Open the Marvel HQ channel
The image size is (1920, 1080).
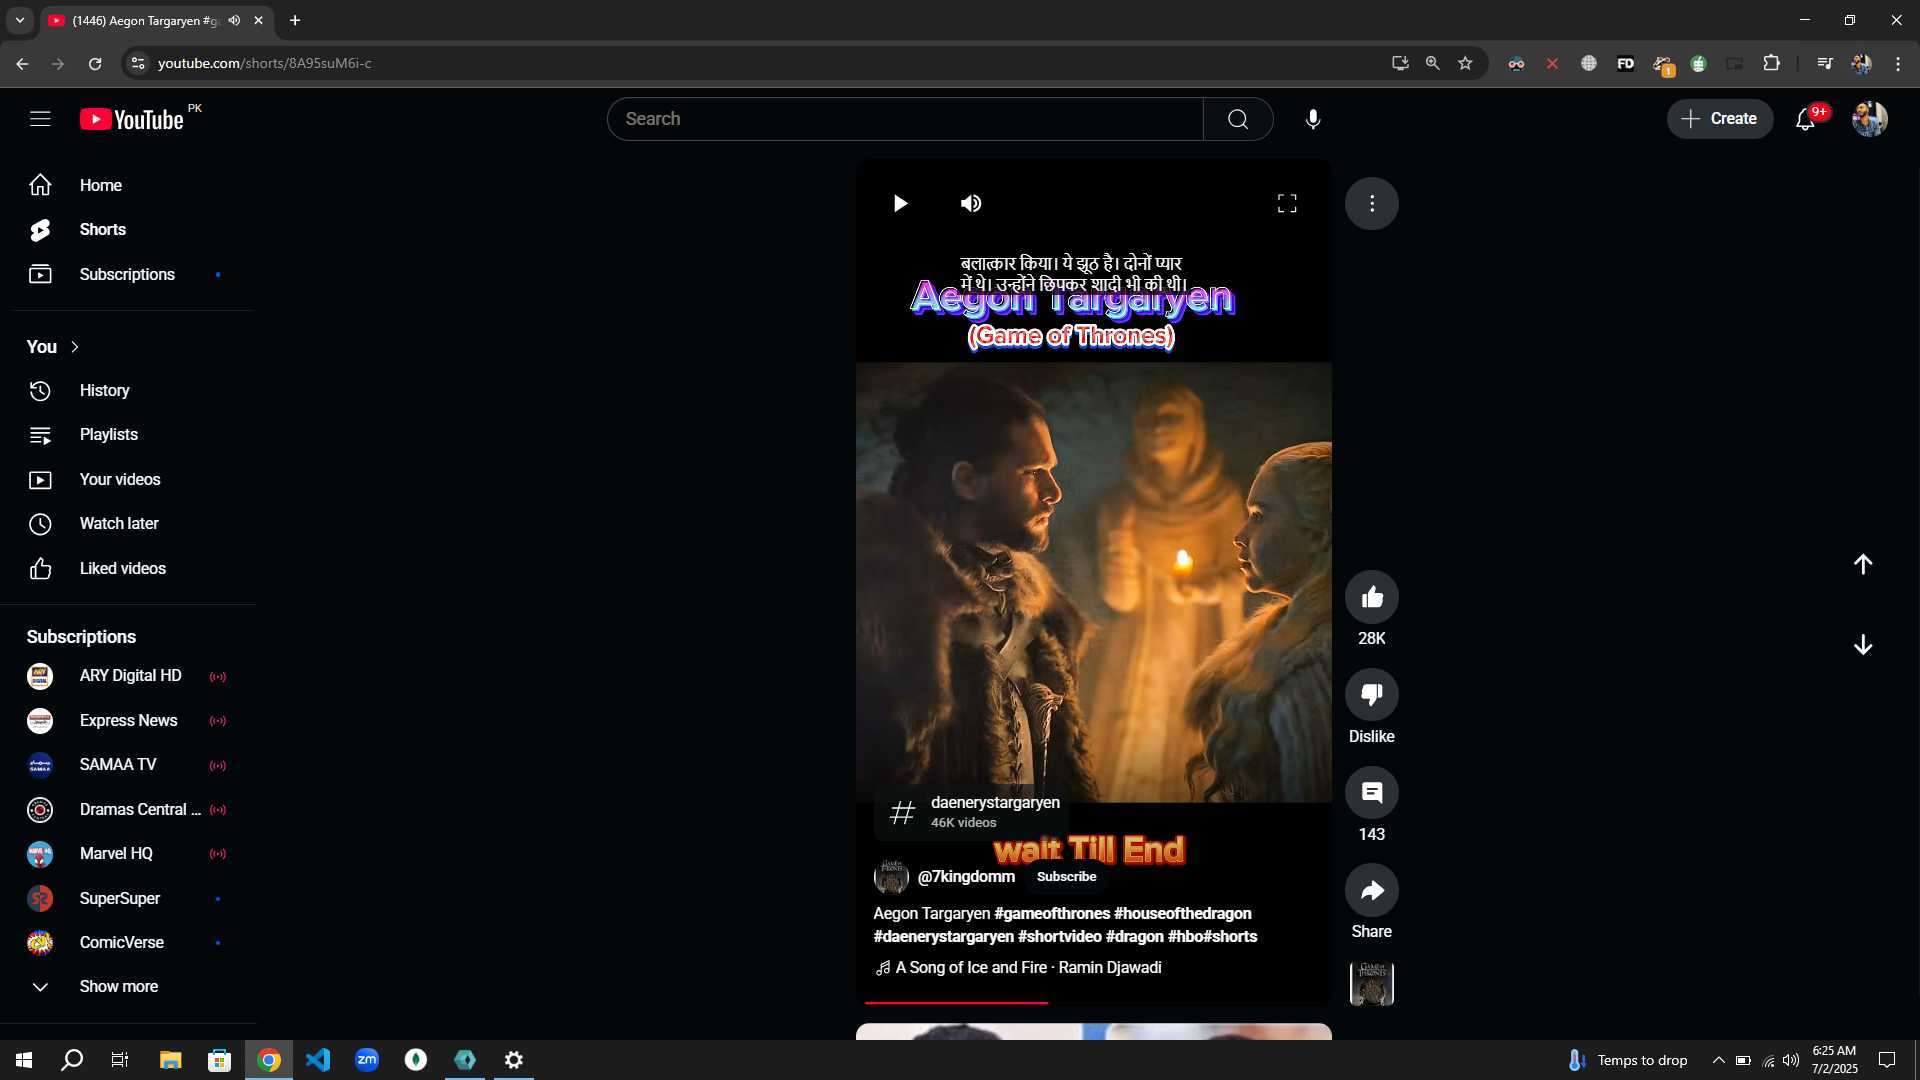pyautogui.click(x=128, y=854)
